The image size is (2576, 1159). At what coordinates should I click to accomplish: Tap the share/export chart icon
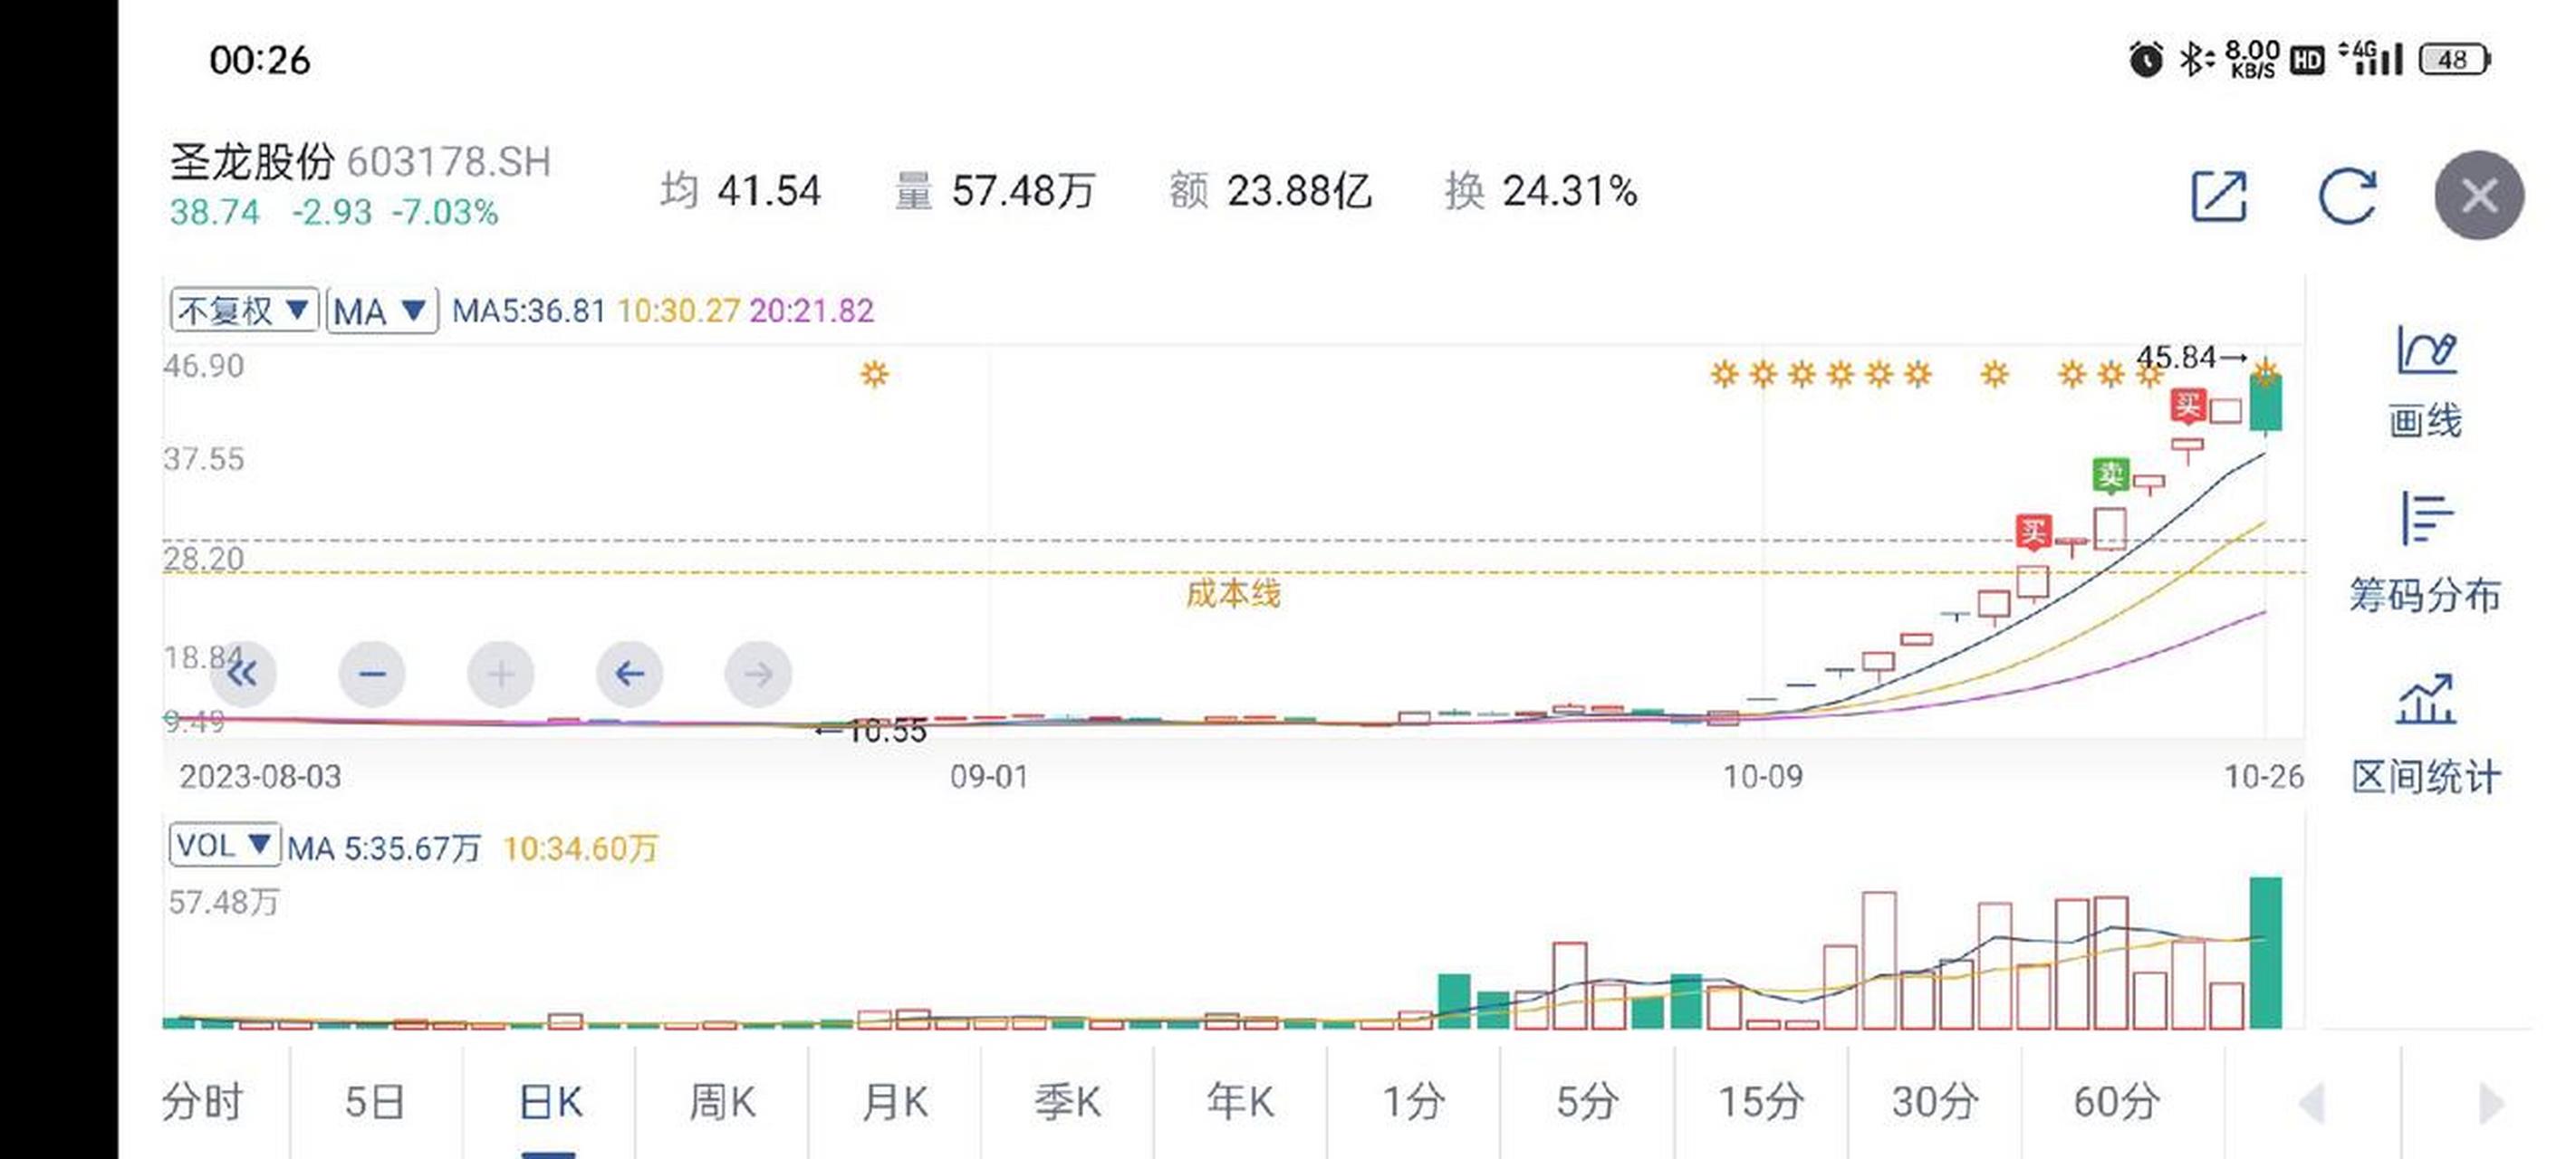2217,196
